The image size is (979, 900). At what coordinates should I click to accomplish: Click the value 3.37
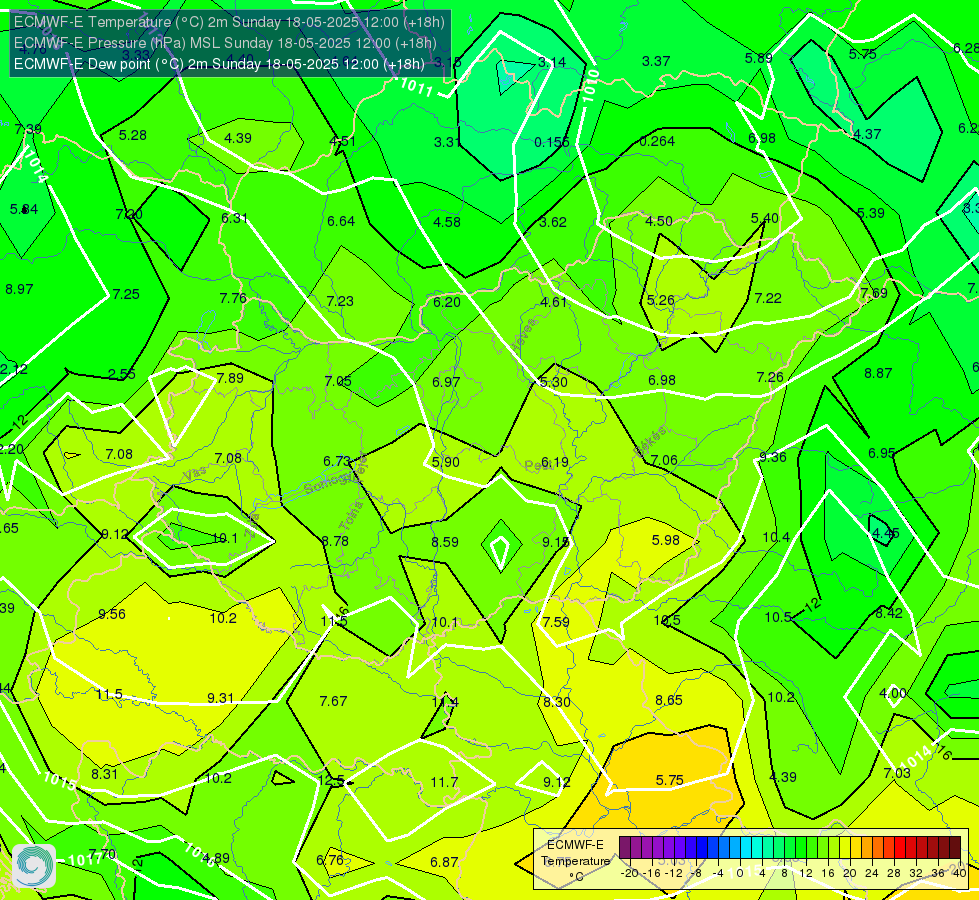656,61
